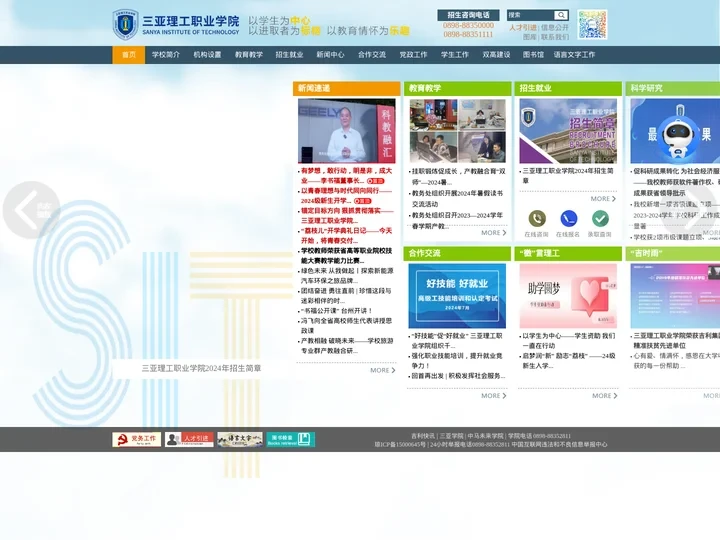Open the 人才引进 footer banner
Viewport: 720px width, 540px height.
189,439
